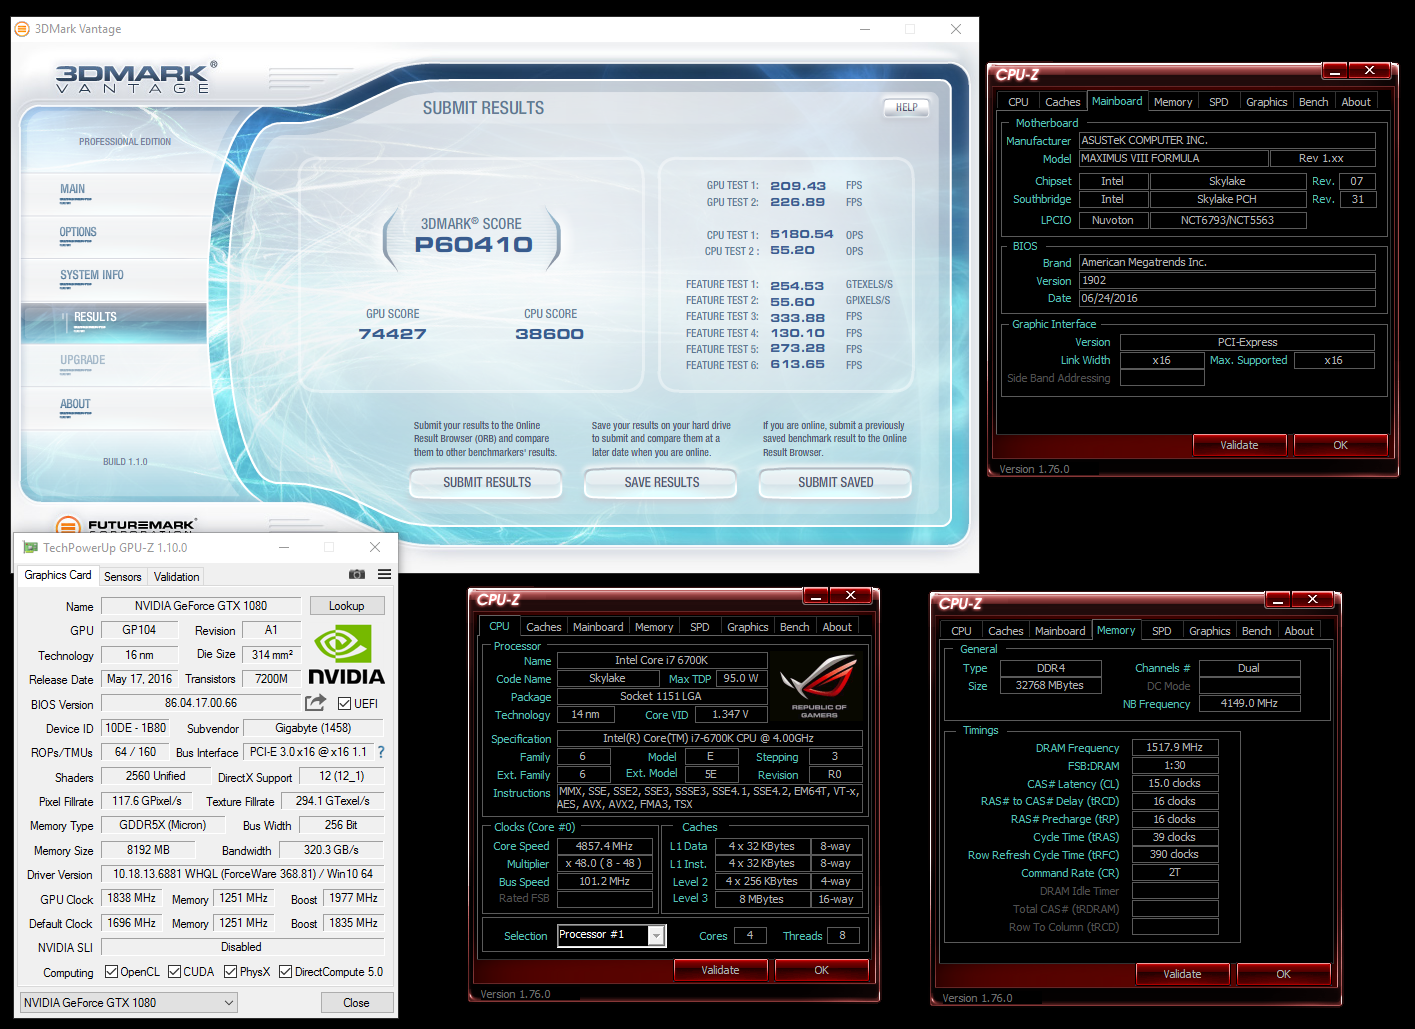This screenshot has width=1415, height=1029.
Task: Click the BIOS Version field 86.04.17.00.66
Action: (201, 703)
